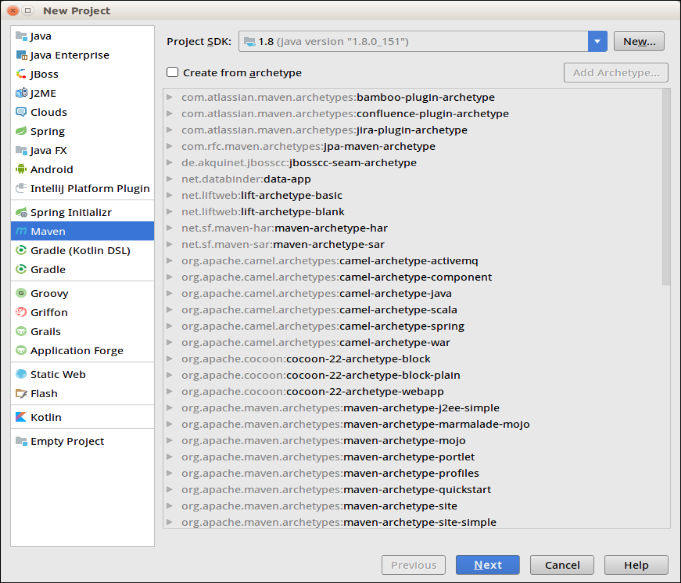This screenshot has height=583, width=681.
Task: Select the Android robot icon
Action: [x=22, y=169]
